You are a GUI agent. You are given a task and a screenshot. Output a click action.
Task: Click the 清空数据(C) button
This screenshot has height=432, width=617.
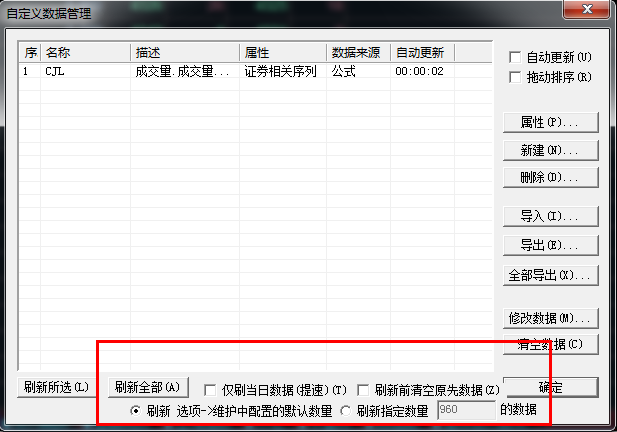pyautogui.click(x=550, y=345)
